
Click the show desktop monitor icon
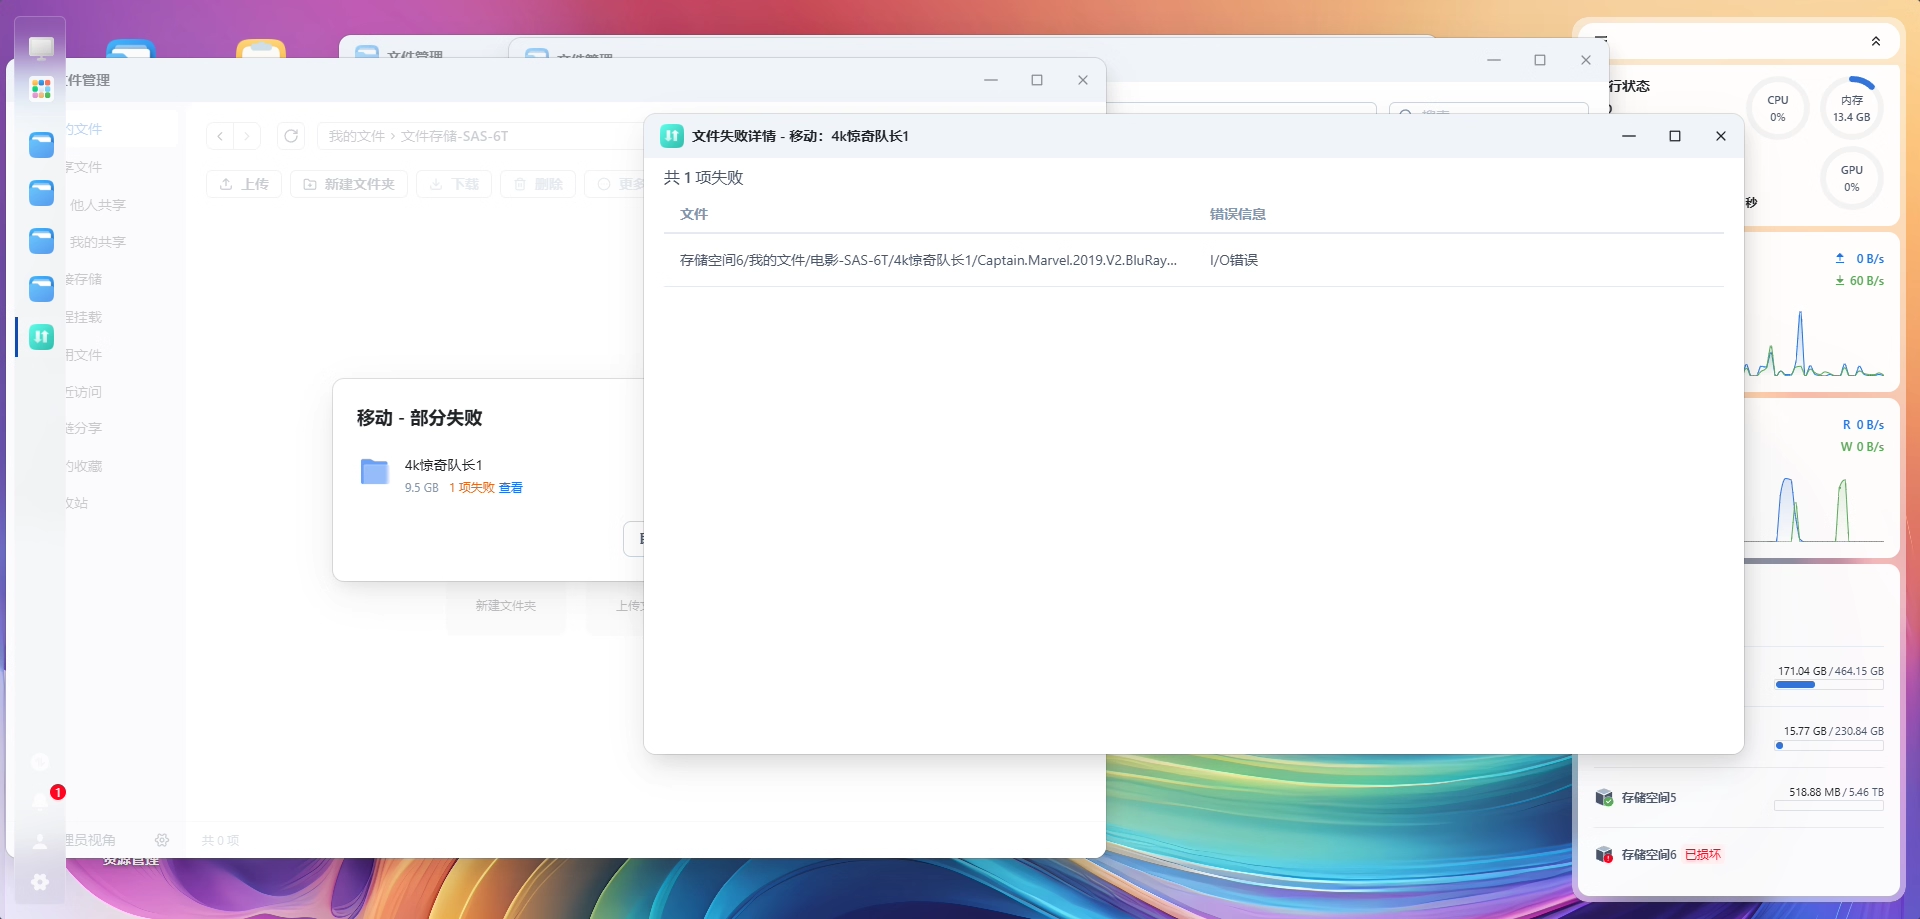pyautogui.click(x=41, y=47)
